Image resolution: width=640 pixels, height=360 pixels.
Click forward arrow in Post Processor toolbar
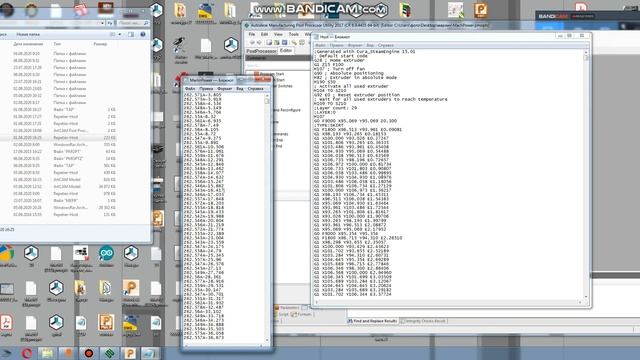coord(259,42)
